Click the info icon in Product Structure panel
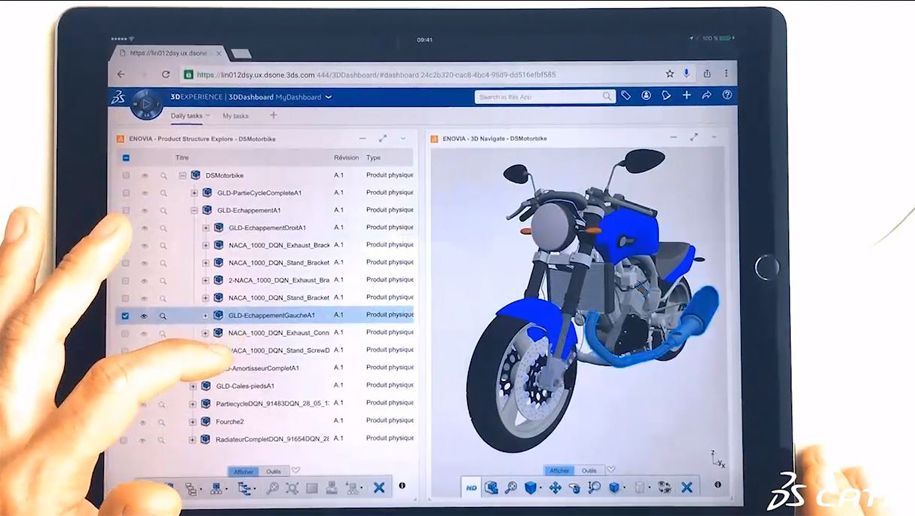The height and width of the screenshot is (516, 915). coord(401,485)
